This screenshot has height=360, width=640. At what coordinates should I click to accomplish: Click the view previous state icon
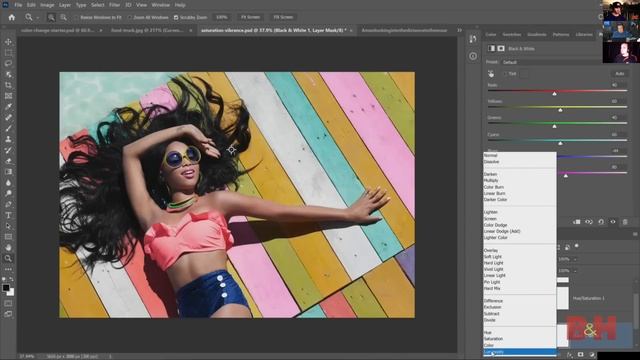pyautogui.click(x=589, y=222)
